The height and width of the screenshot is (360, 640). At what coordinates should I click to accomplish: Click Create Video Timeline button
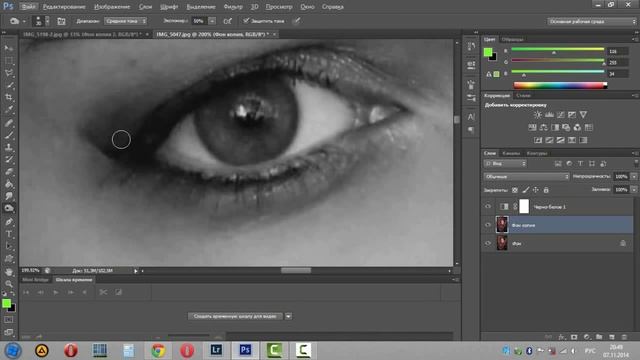[x=235, y=316]
